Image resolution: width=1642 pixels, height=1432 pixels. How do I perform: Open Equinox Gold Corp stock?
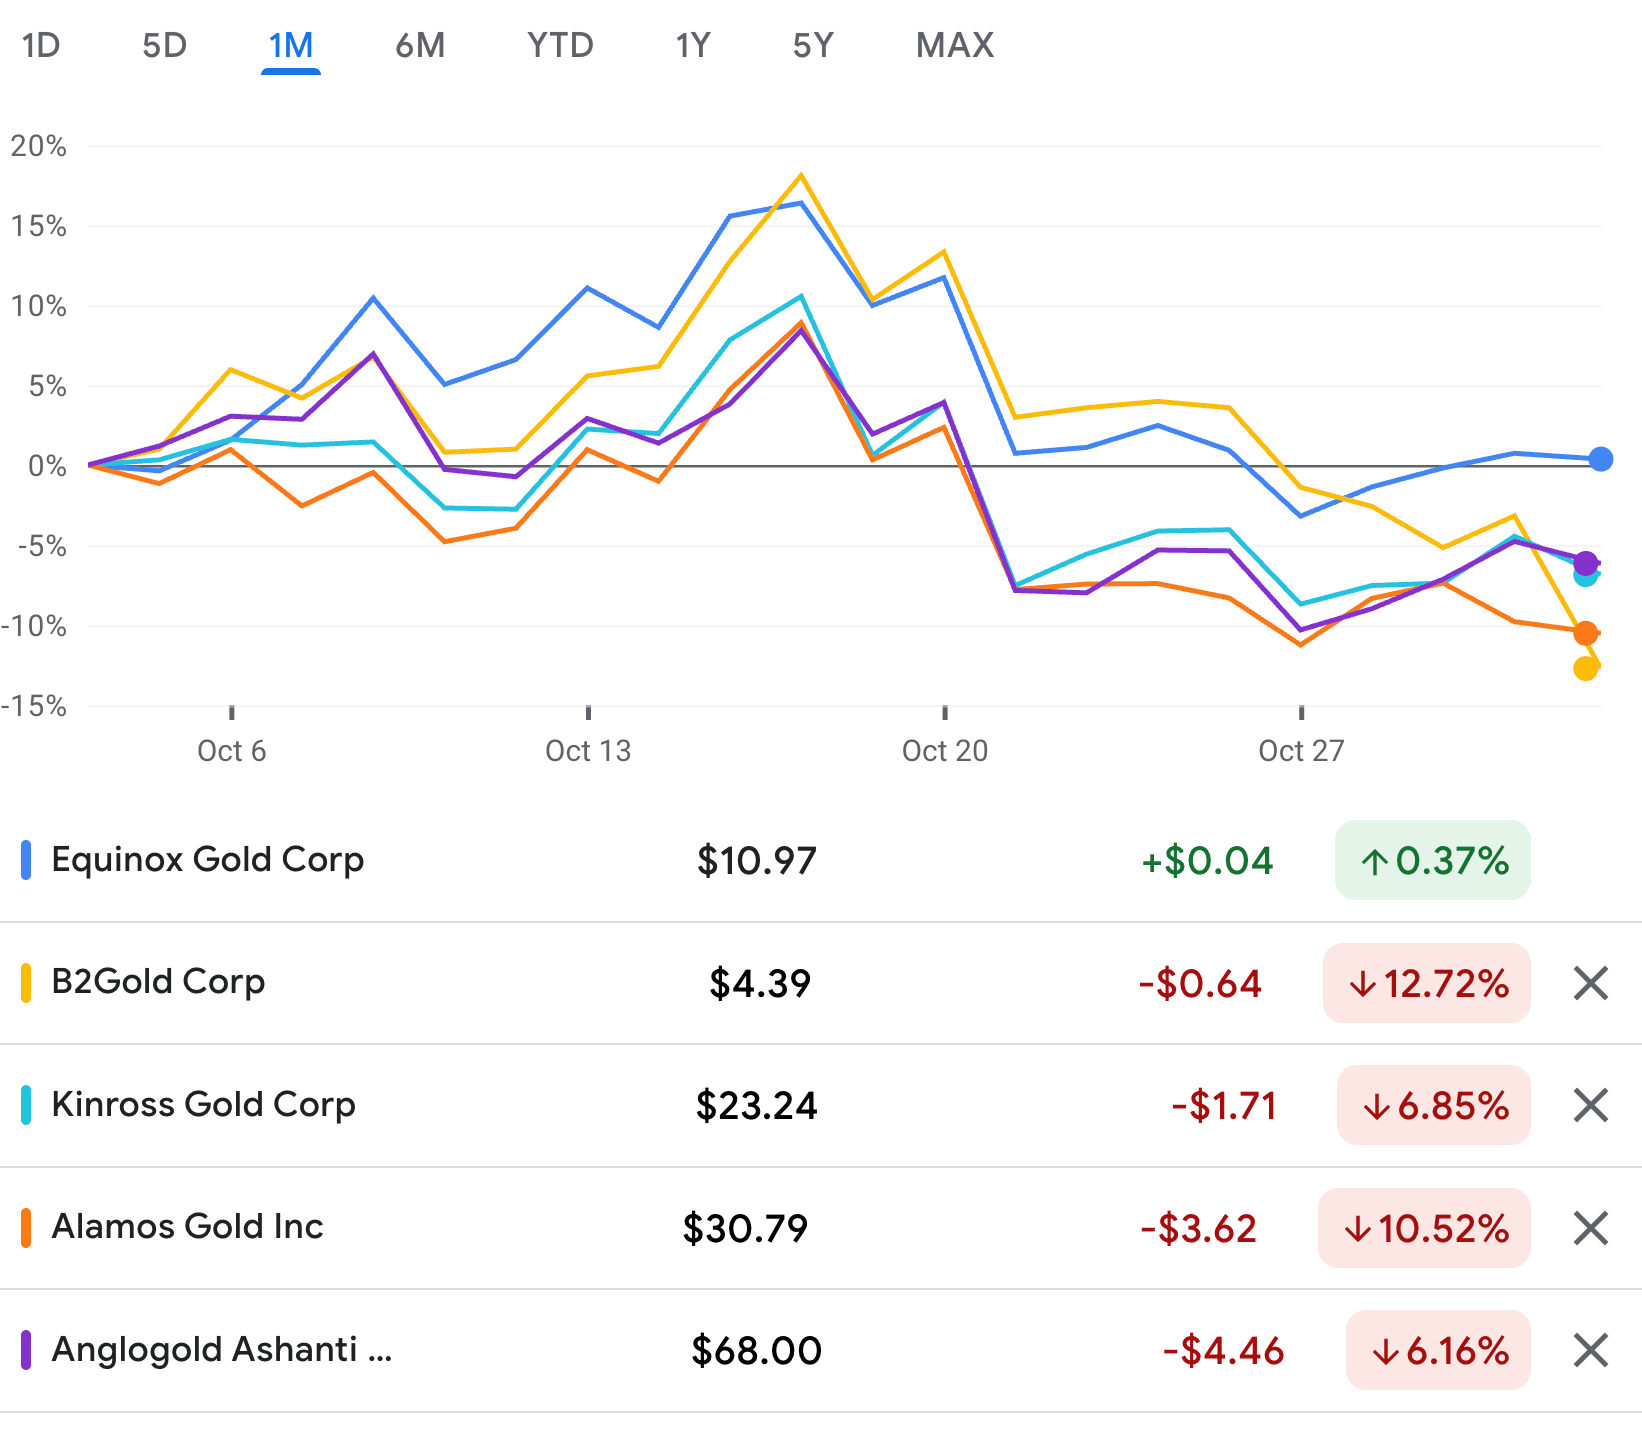(x=207, y=860)
